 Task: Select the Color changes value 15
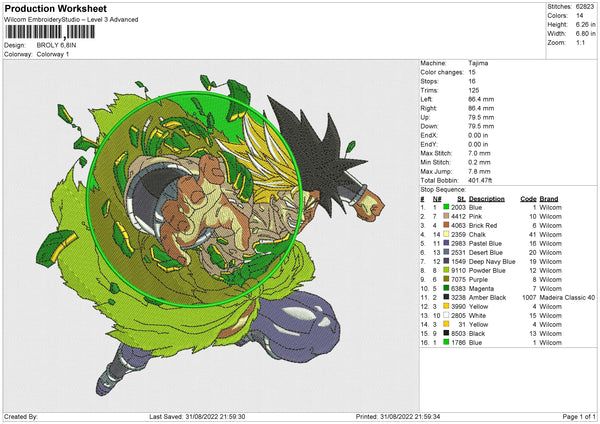pos(472,72)
